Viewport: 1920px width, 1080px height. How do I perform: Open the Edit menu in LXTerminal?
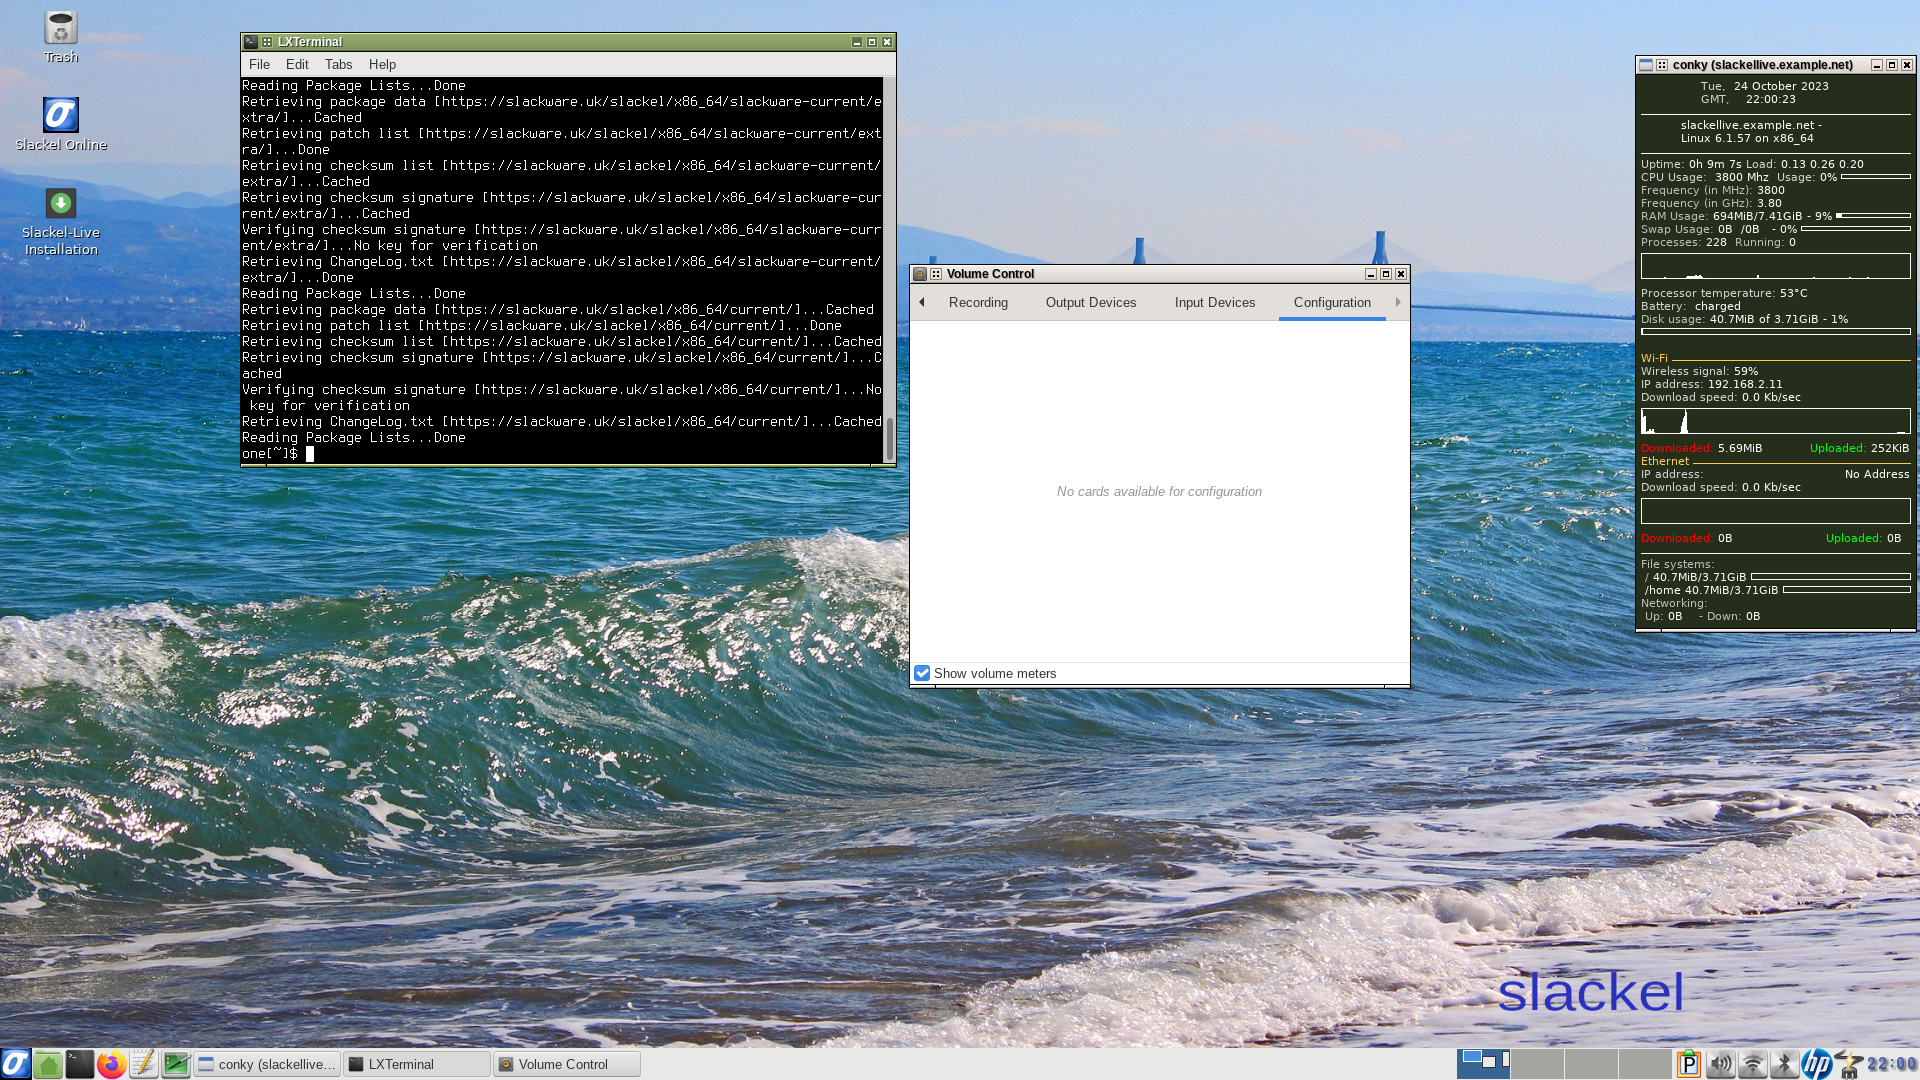click(297, 64)
